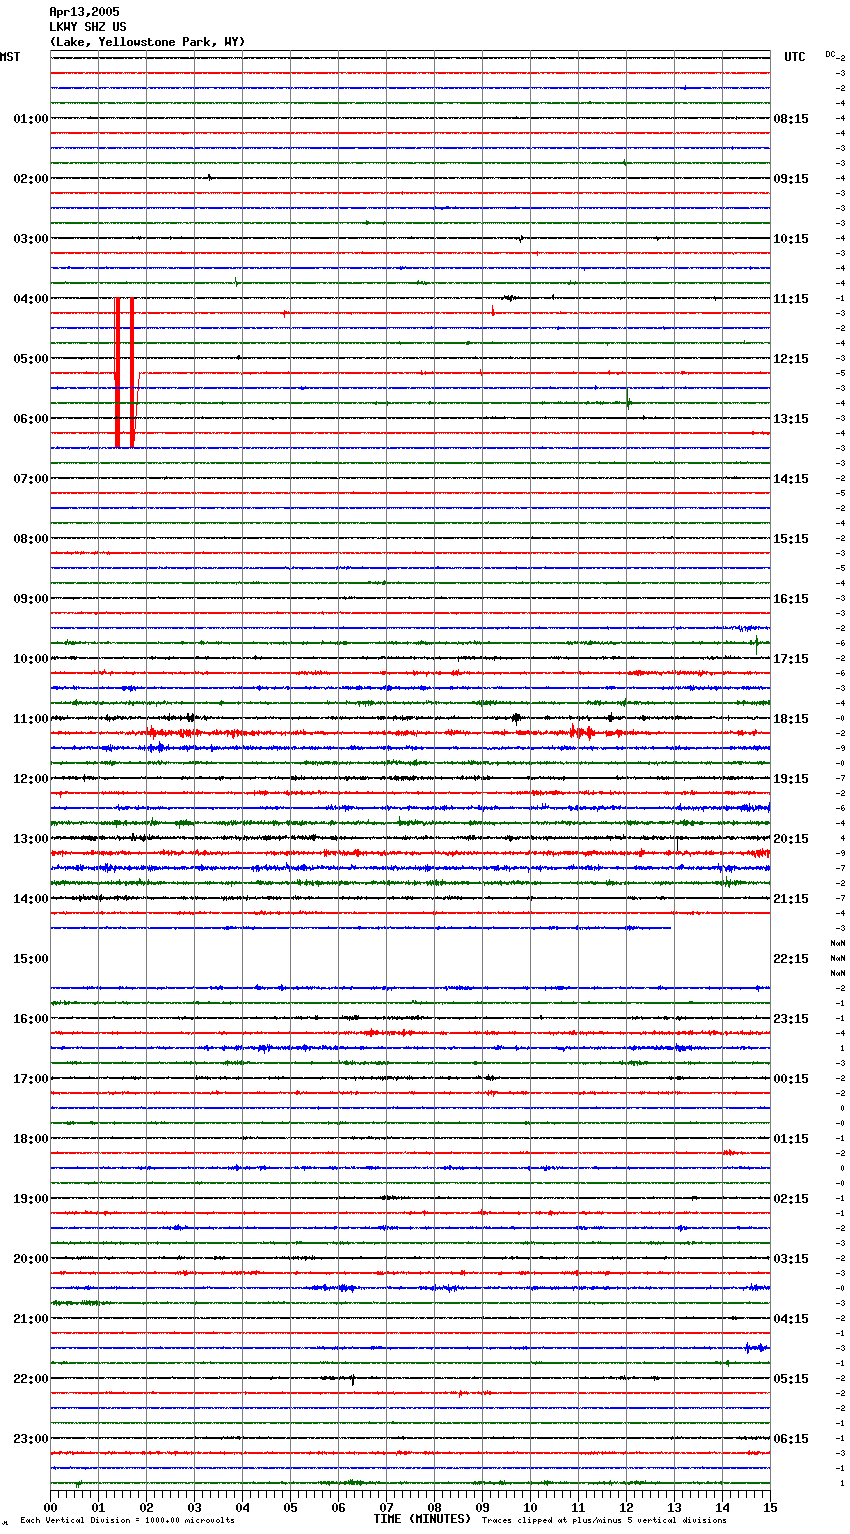Select the 22:00 MST time label
This screenshot has height=1534, width=850.
pos(31,1379)
